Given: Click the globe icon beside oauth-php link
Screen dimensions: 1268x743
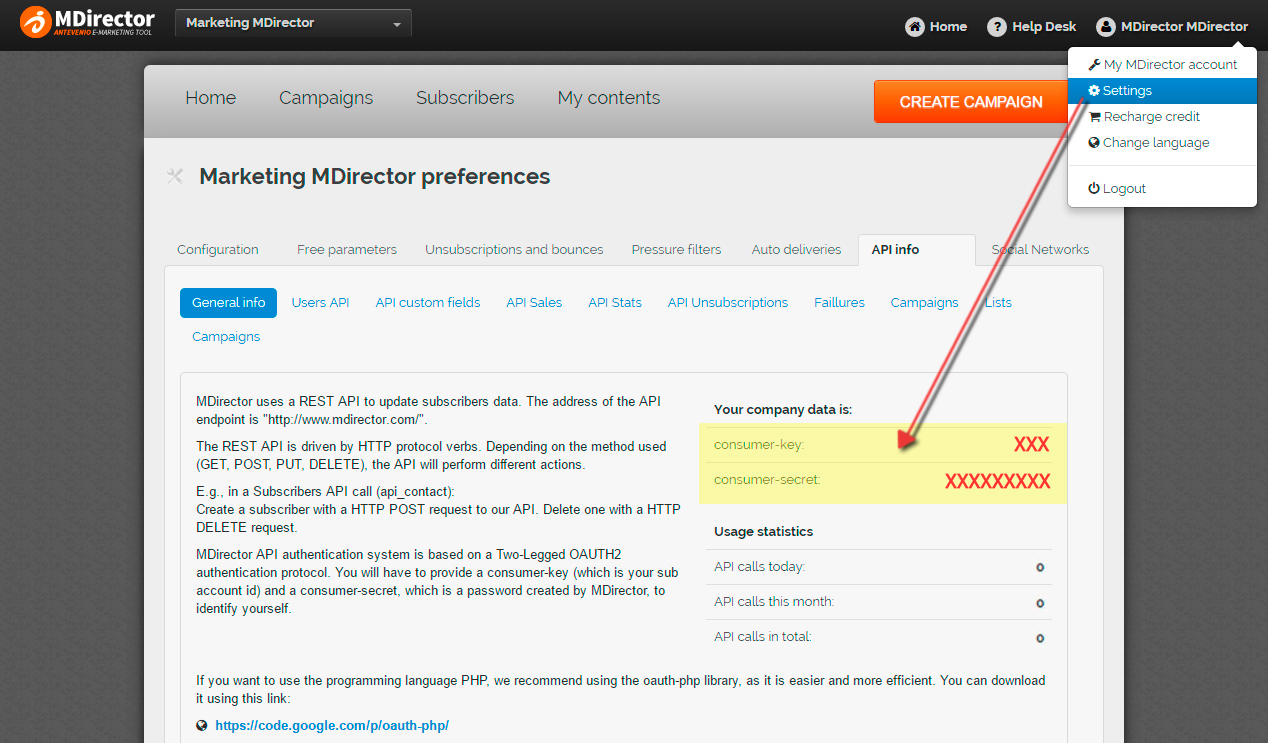Looking at the screenshot, I should coord(202,726).
